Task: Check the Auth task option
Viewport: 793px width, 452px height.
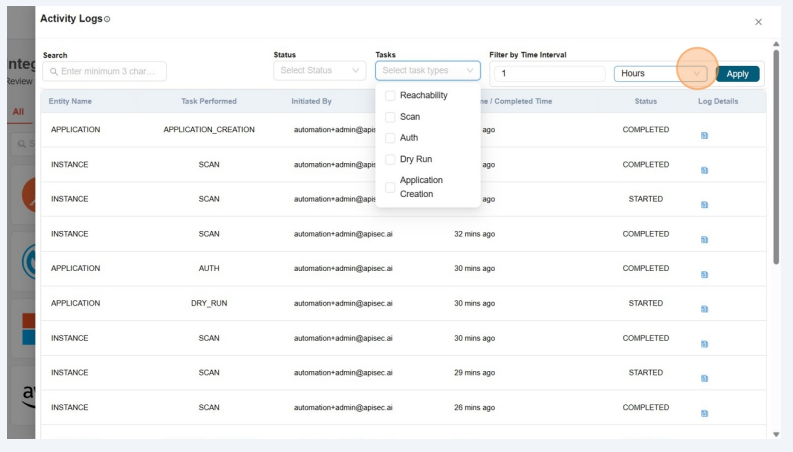Action: [x=390, y=138]
